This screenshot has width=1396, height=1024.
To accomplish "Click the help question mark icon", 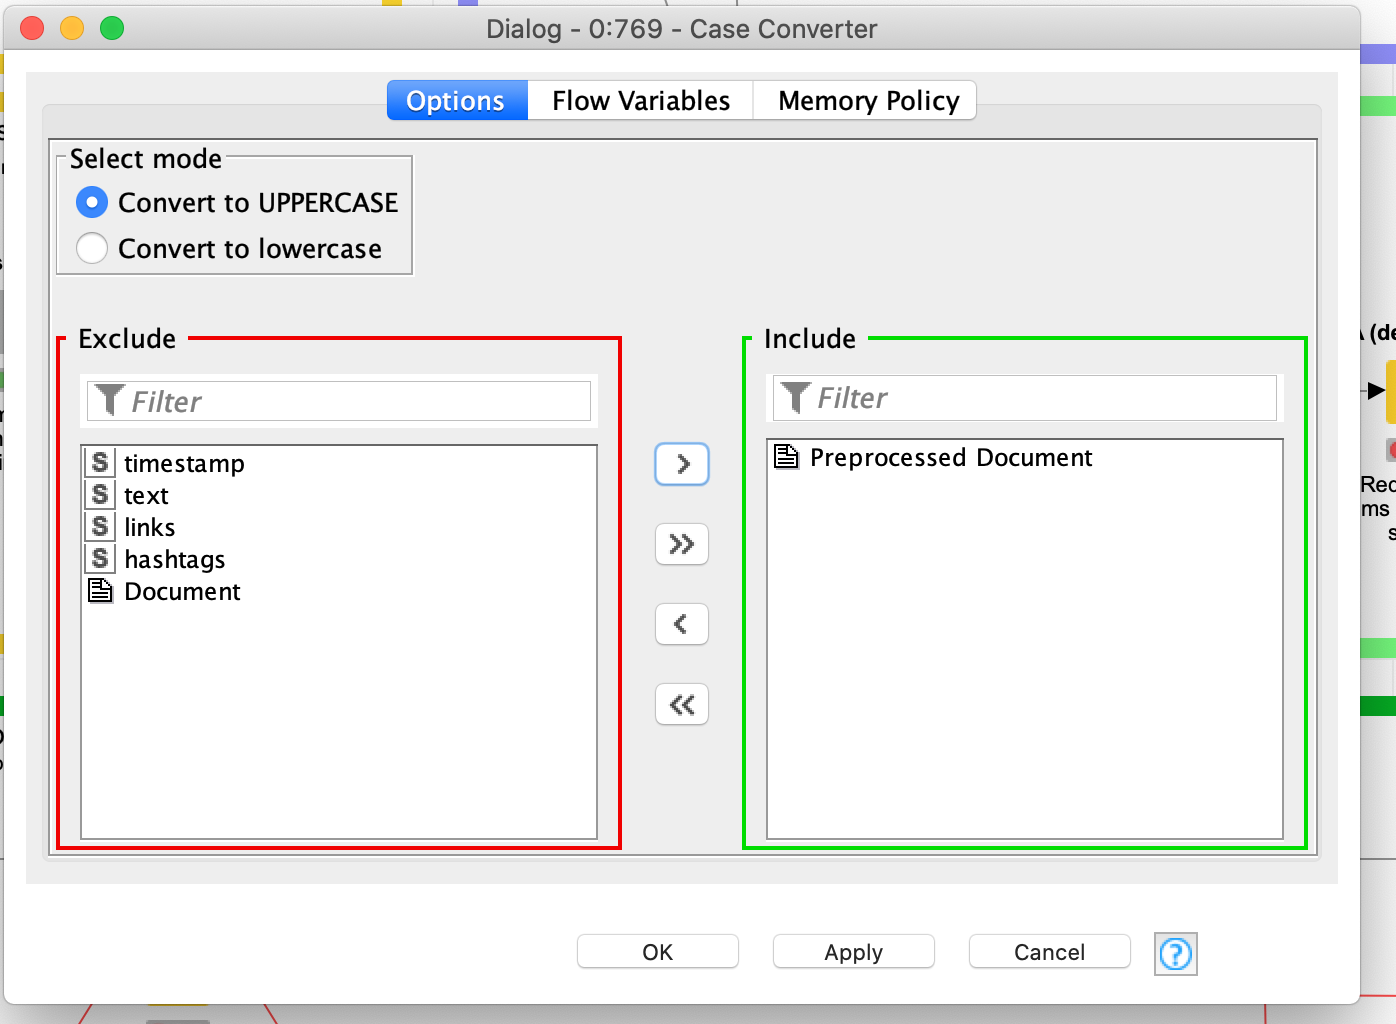I will (1175, 954).
